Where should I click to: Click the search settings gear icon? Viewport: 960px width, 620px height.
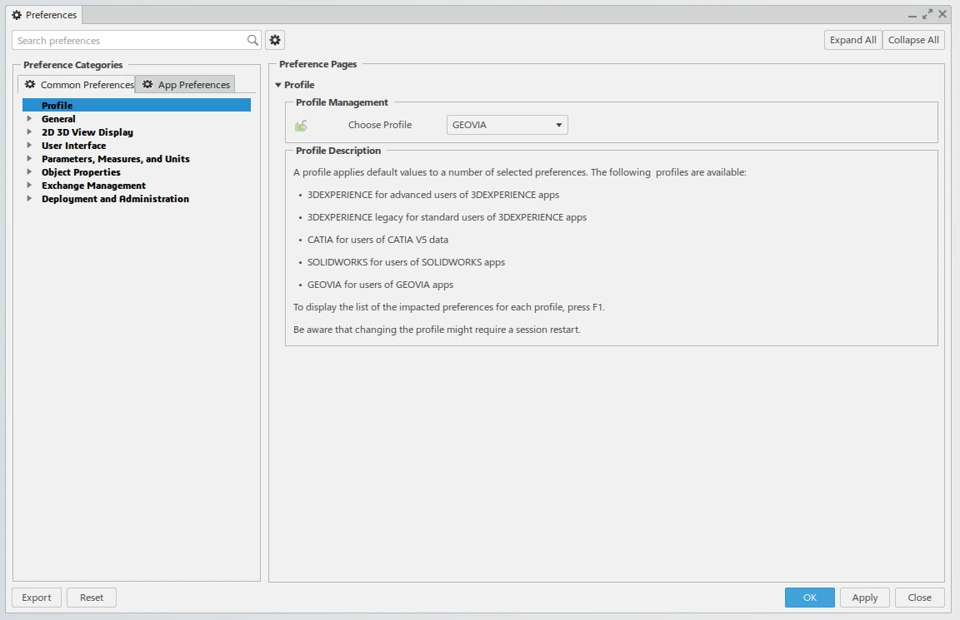tap(275, 40)
